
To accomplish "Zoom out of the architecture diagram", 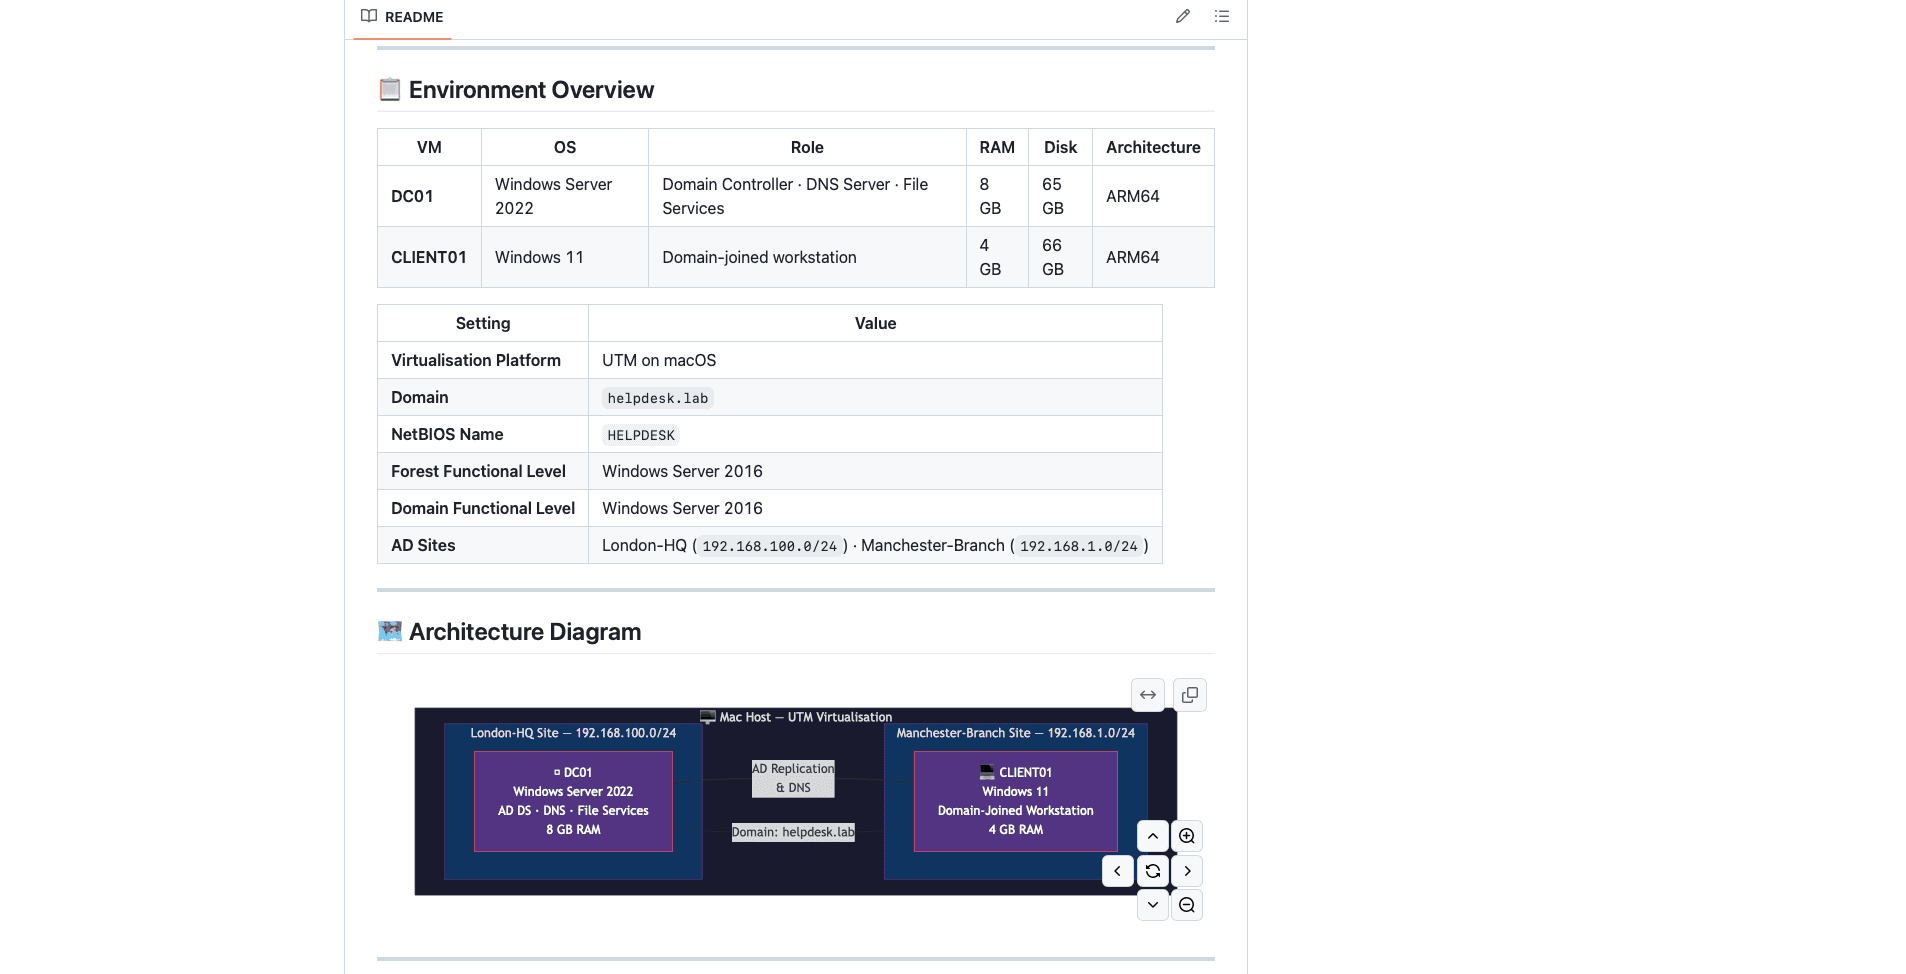I will 1187,905.
